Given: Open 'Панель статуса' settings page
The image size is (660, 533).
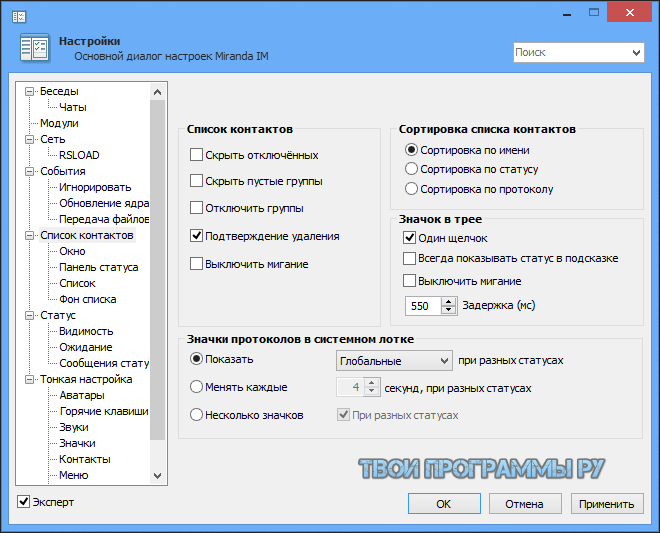Looking at the screenshot, I should [x=98, y=268].
